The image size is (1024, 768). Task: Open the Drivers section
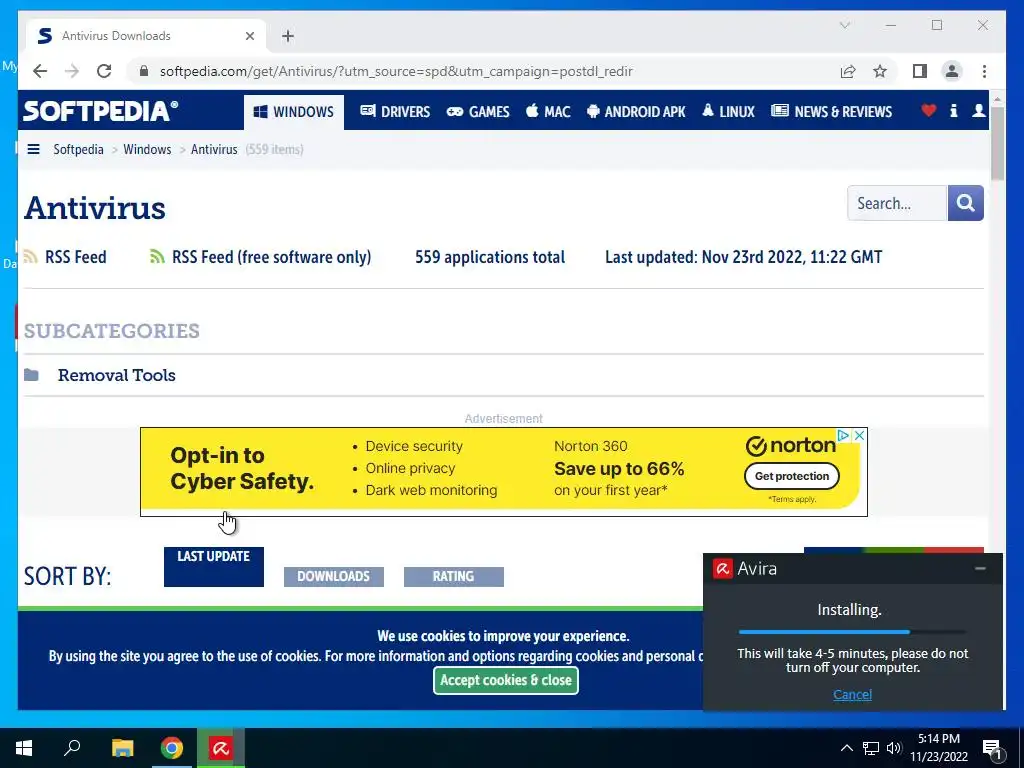coord(395,112)
